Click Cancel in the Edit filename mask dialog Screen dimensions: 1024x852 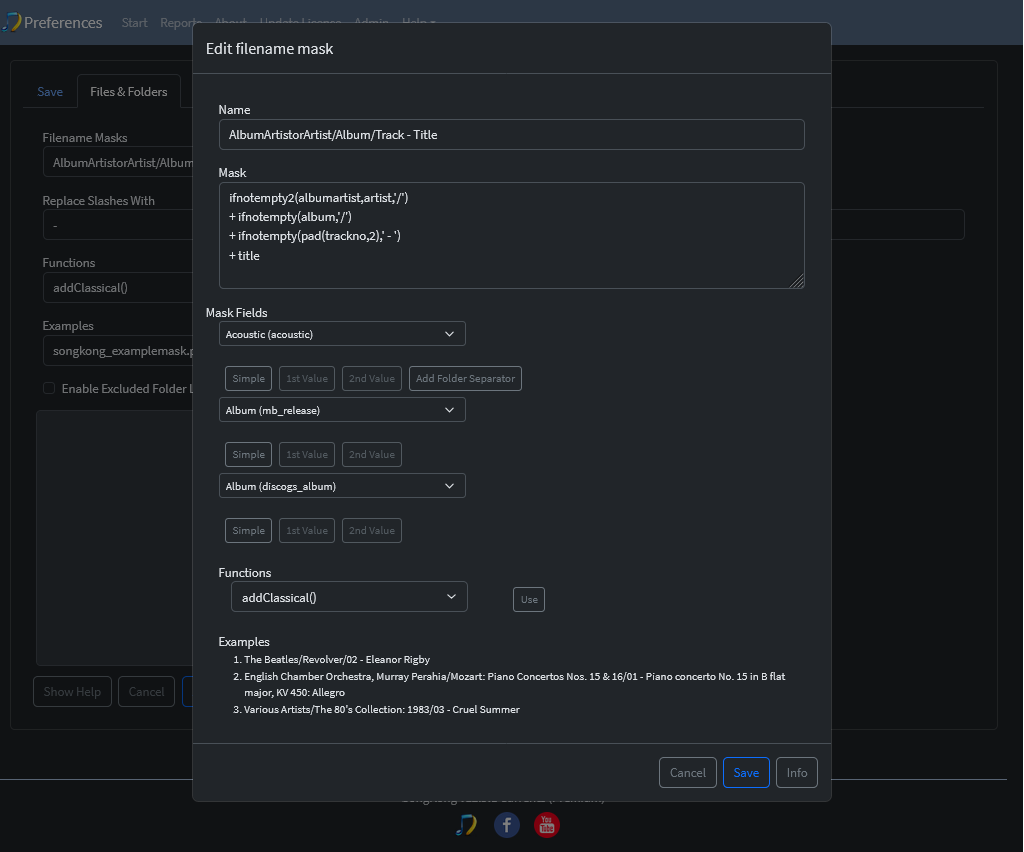[688, 772]
